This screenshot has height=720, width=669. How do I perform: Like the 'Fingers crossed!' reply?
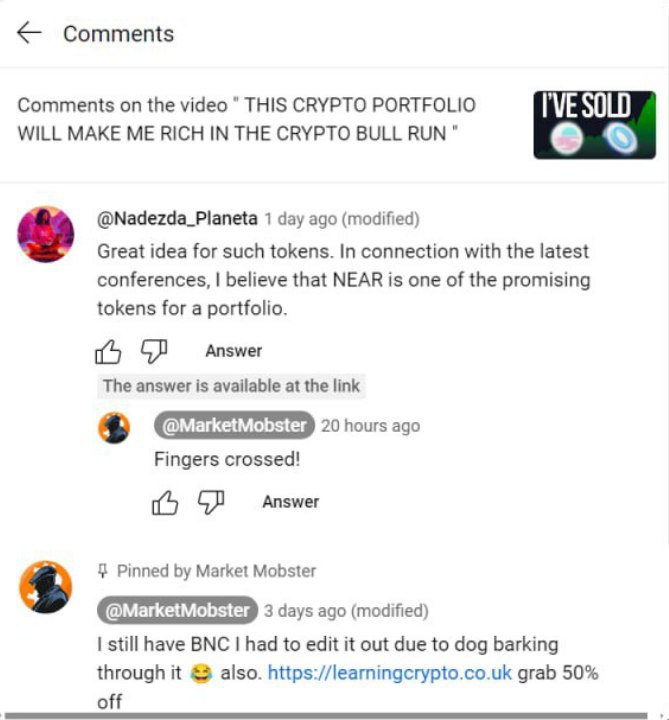[x=165, y=502]
